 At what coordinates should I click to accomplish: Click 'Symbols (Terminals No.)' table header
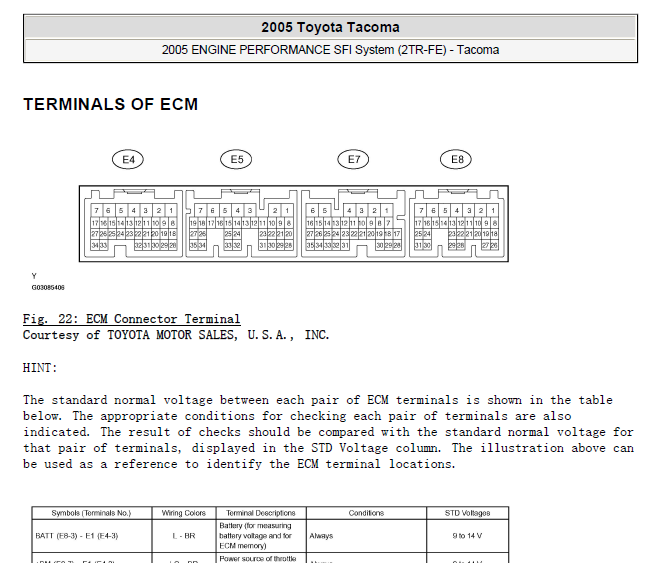[x=91, y=513]
